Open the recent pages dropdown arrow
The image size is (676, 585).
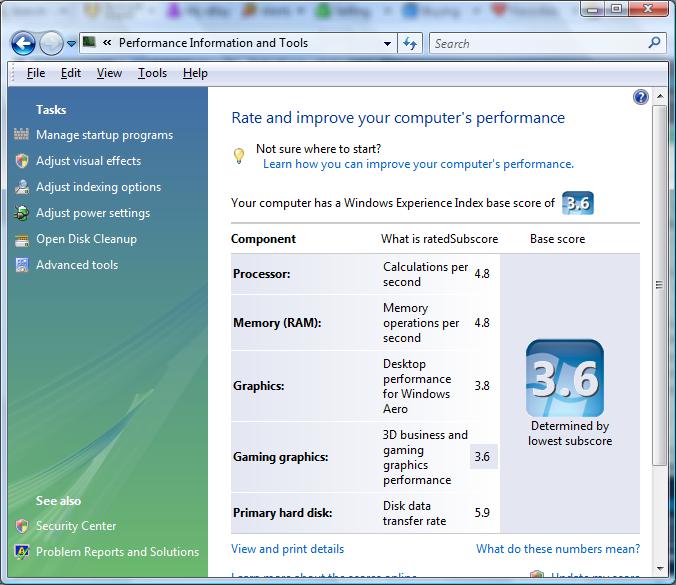[72, 44]
